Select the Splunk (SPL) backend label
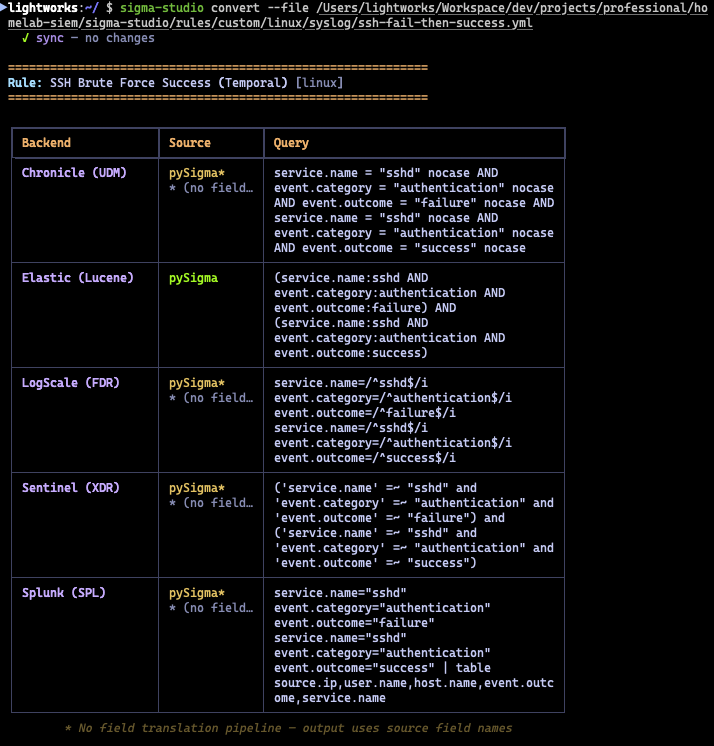Screen dimensions: 714x746 tap(63, 593)
